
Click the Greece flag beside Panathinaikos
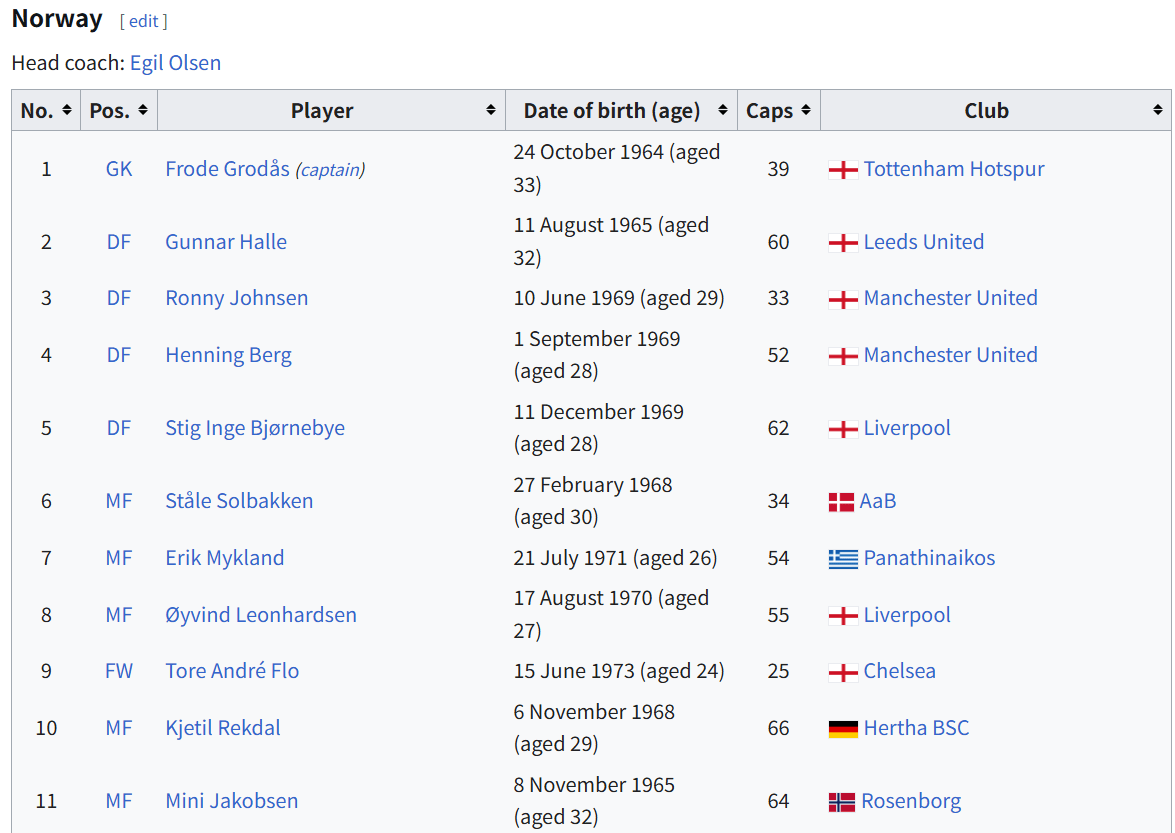coord(843,559)
